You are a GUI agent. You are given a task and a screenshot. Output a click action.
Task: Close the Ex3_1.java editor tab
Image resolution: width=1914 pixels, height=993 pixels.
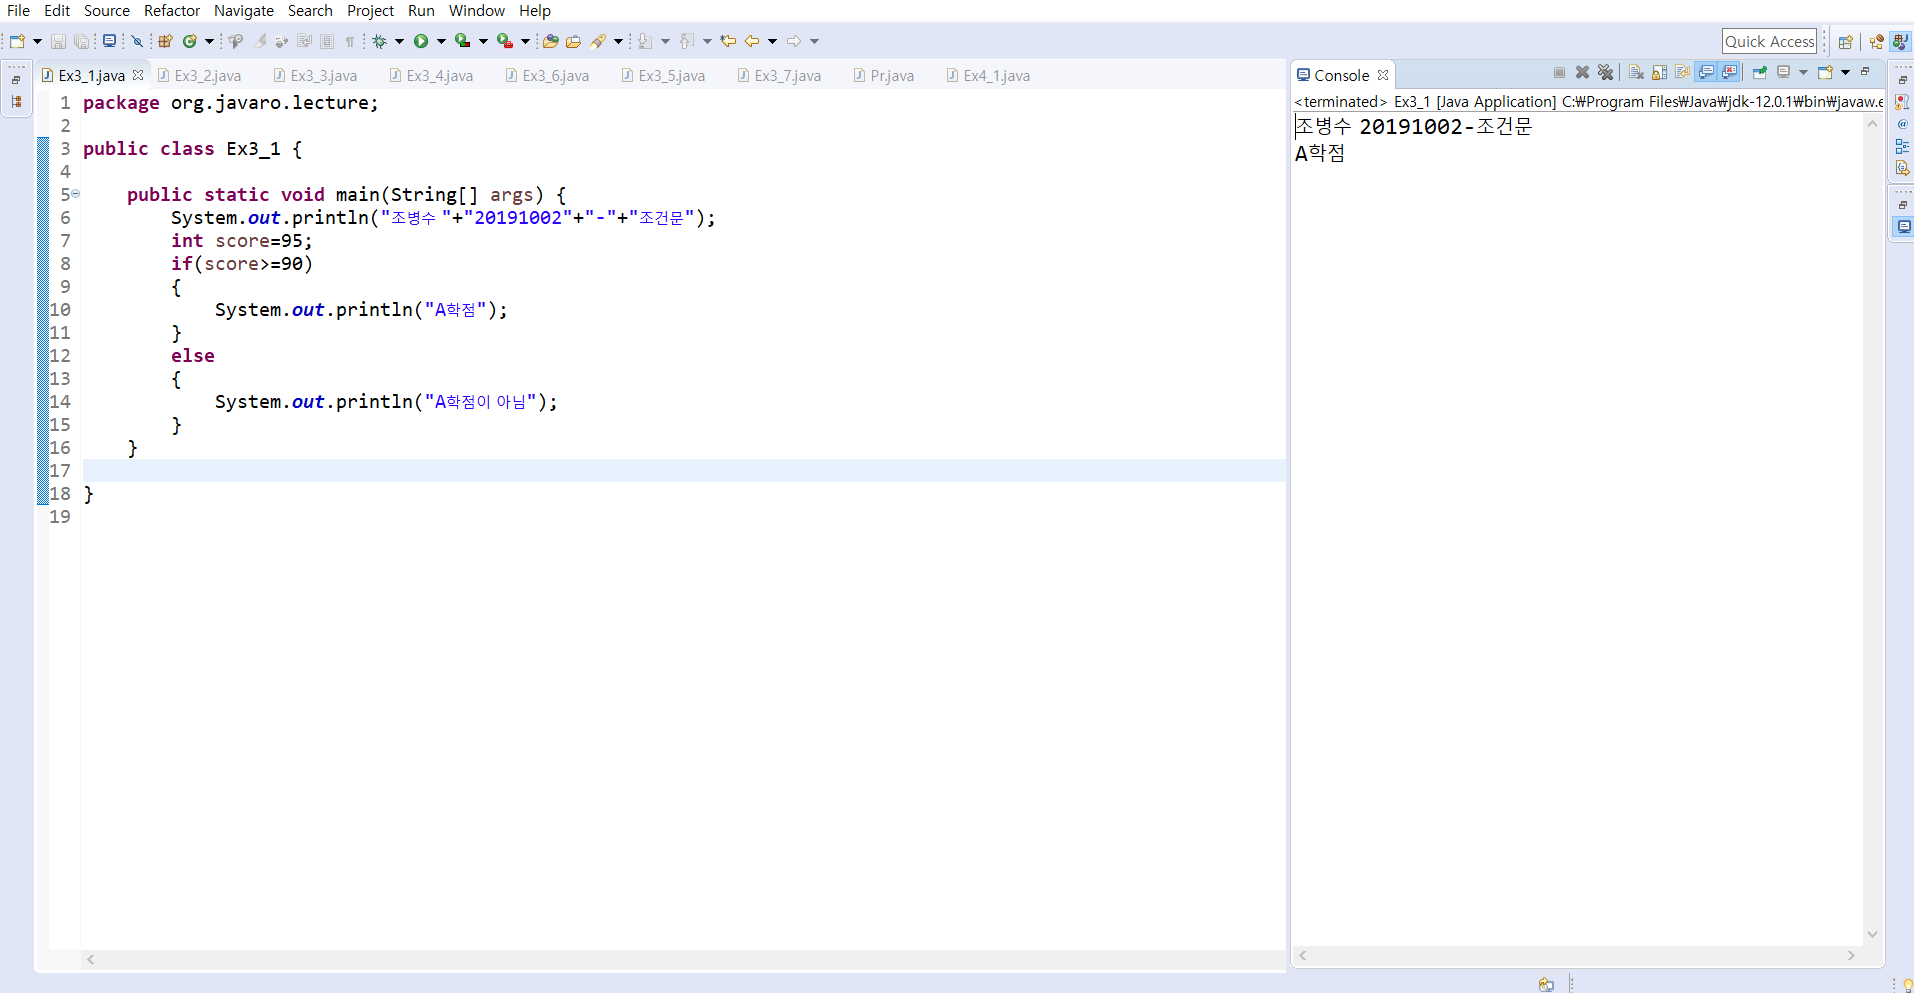tap(138, 75)
